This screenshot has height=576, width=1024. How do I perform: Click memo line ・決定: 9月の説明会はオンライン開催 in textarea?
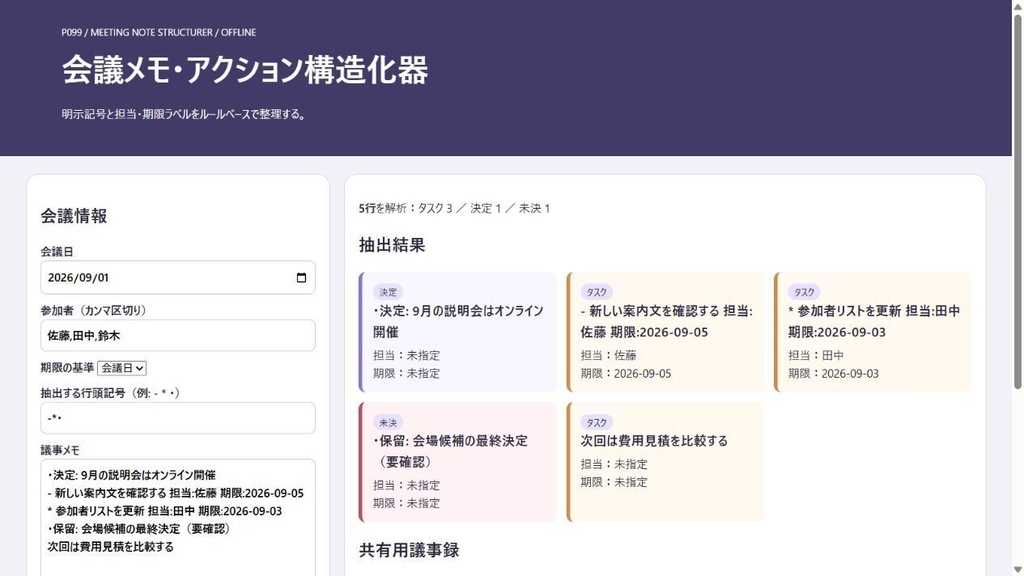point(131,475)
